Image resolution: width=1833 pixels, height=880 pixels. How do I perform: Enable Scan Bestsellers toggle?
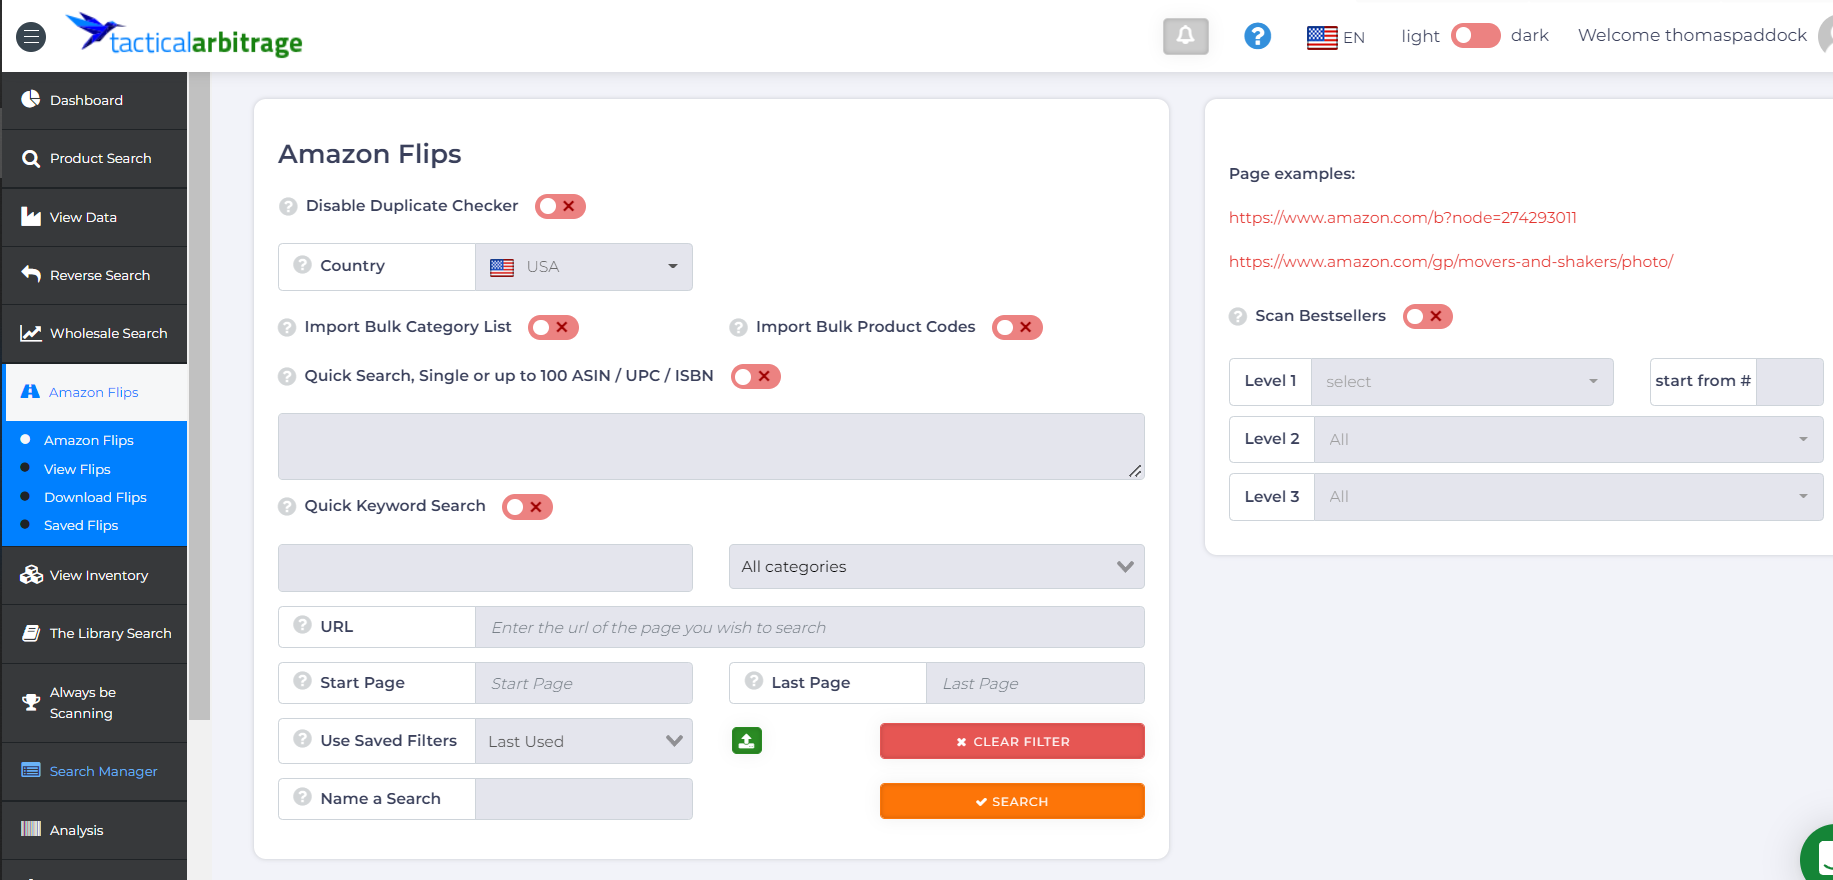pyautogui.click(x=1427, y=316)
